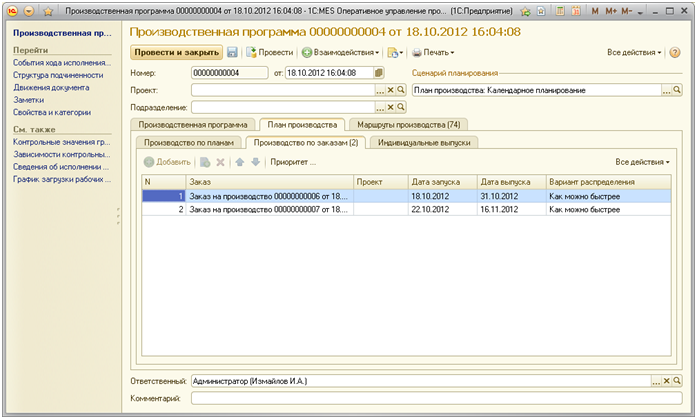Open Движения документа link
Image resolution: width=697 pixels, height=419 pixels.
(x=51, y=88)
